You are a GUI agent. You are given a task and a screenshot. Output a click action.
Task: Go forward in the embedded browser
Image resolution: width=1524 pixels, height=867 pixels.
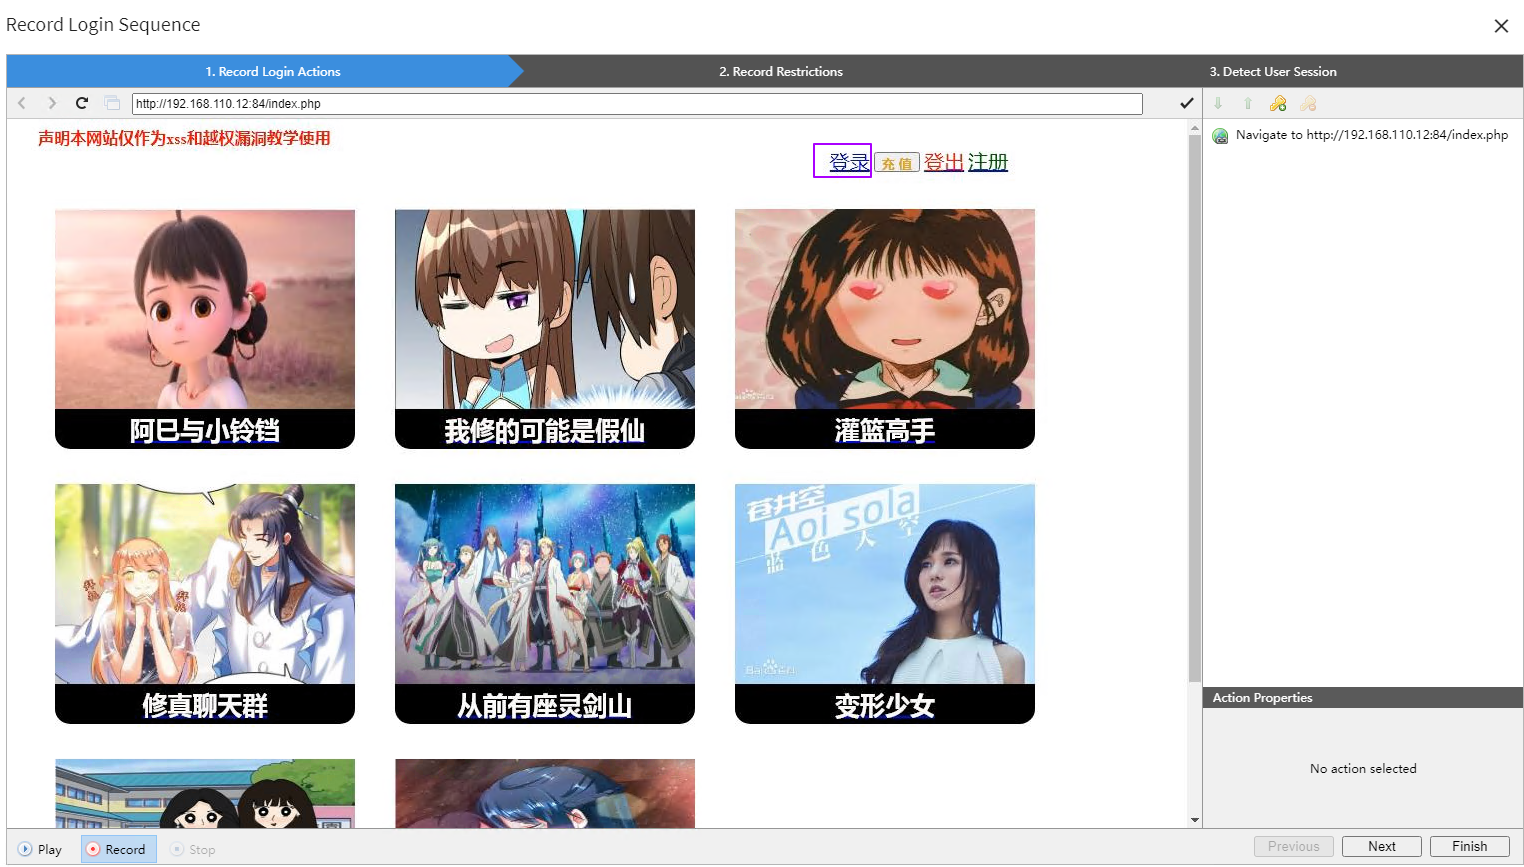tap(52, 103)
